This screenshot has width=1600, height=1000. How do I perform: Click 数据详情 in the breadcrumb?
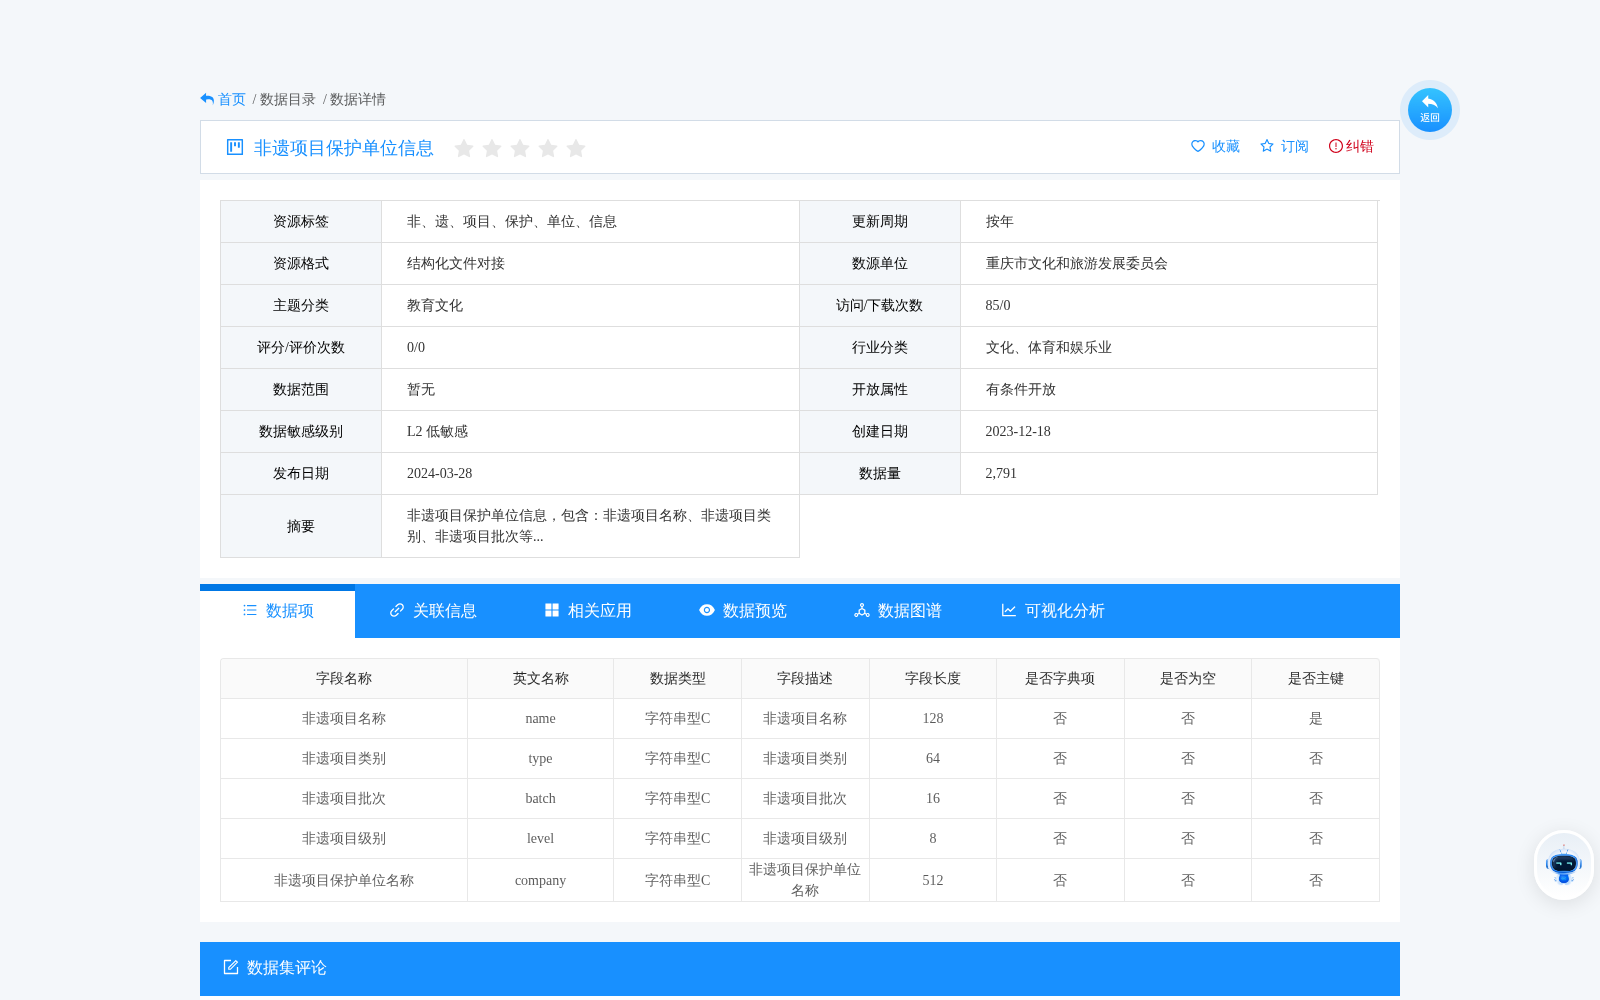pyautogui.click(x=358, y=99)
